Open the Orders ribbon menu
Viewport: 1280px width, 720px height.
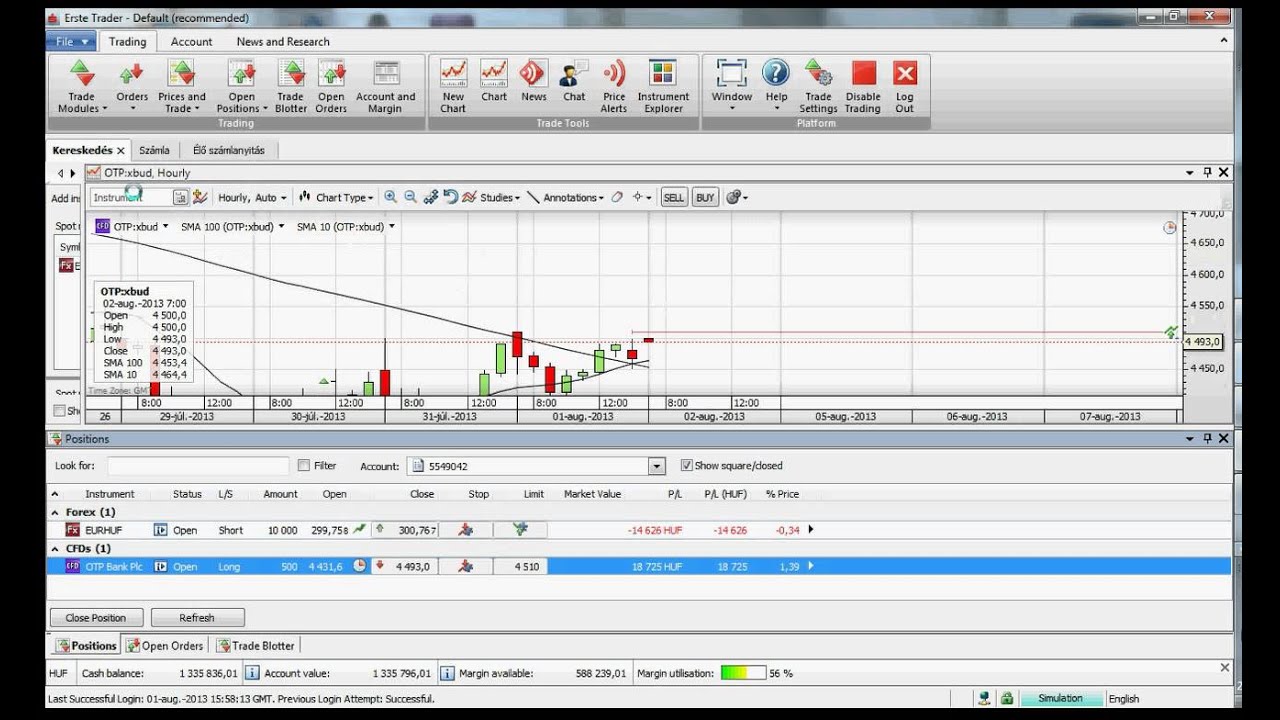pos(132,87)
